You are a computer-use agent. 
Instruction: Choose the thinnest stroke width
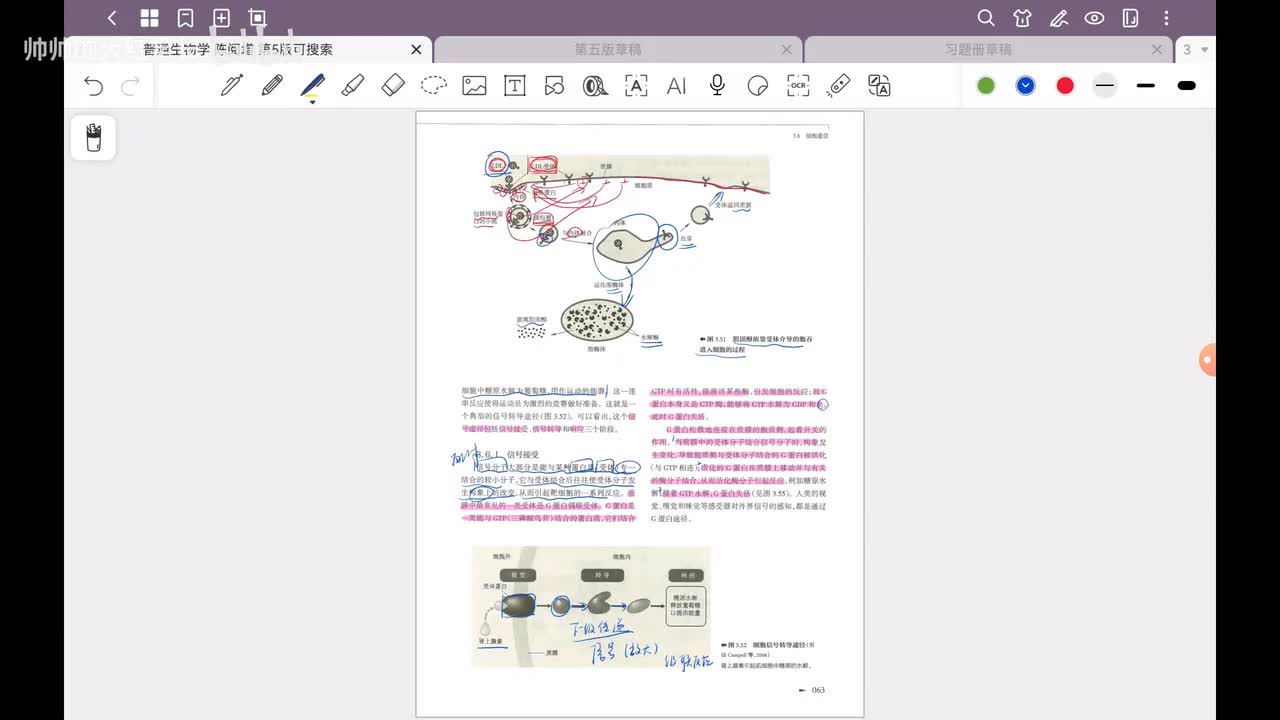click(1105, 86)
